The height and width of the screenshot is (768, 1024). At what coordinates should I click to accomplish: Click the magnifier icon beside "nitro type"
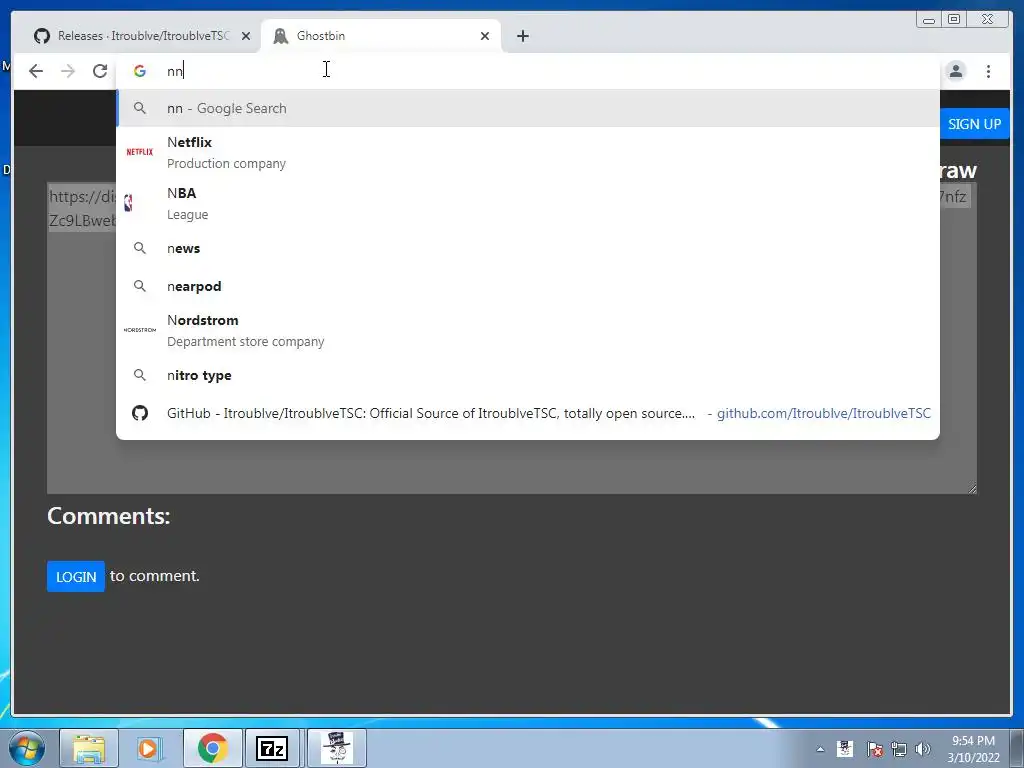(x=140, y=376)
